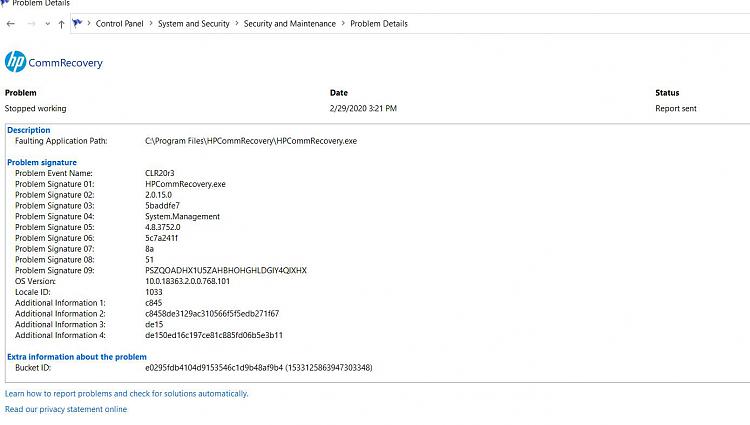Open the recent locations dropdown arrow
Viewport: 750px width, 425px height.
click(x=46, y=24)
